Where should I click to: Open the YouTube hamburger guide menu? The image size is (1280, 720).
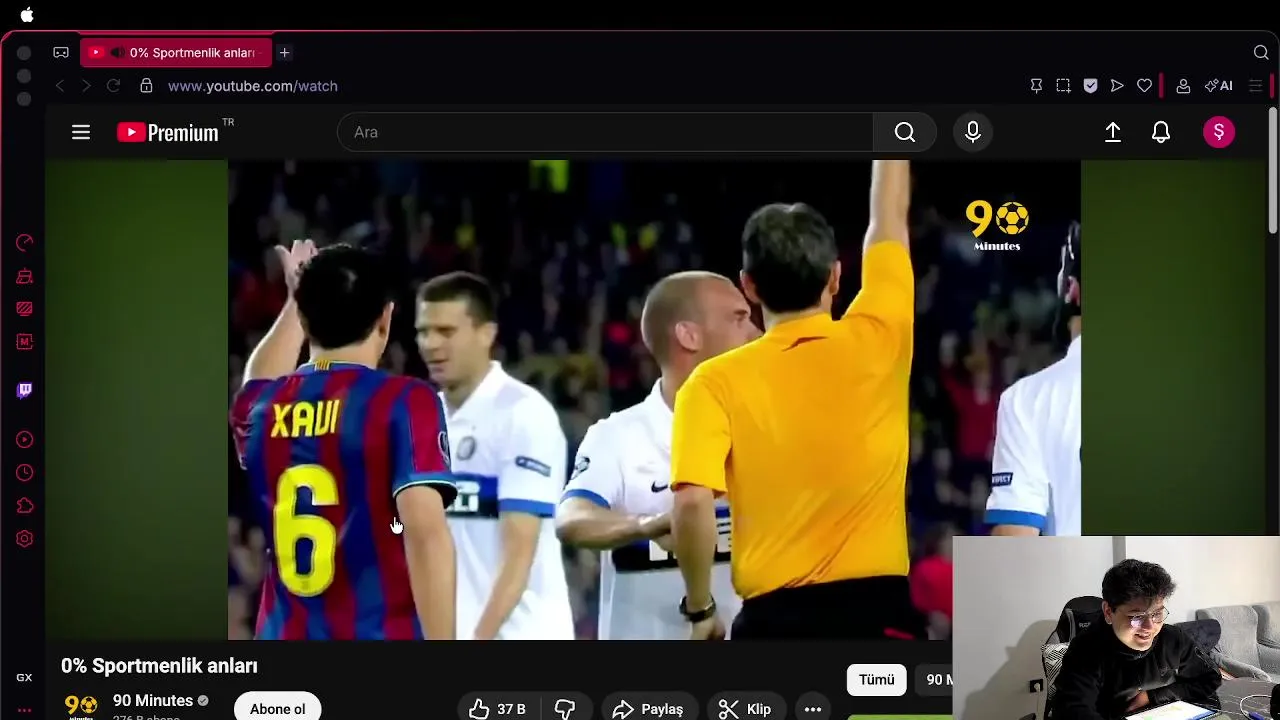[81, 132]
